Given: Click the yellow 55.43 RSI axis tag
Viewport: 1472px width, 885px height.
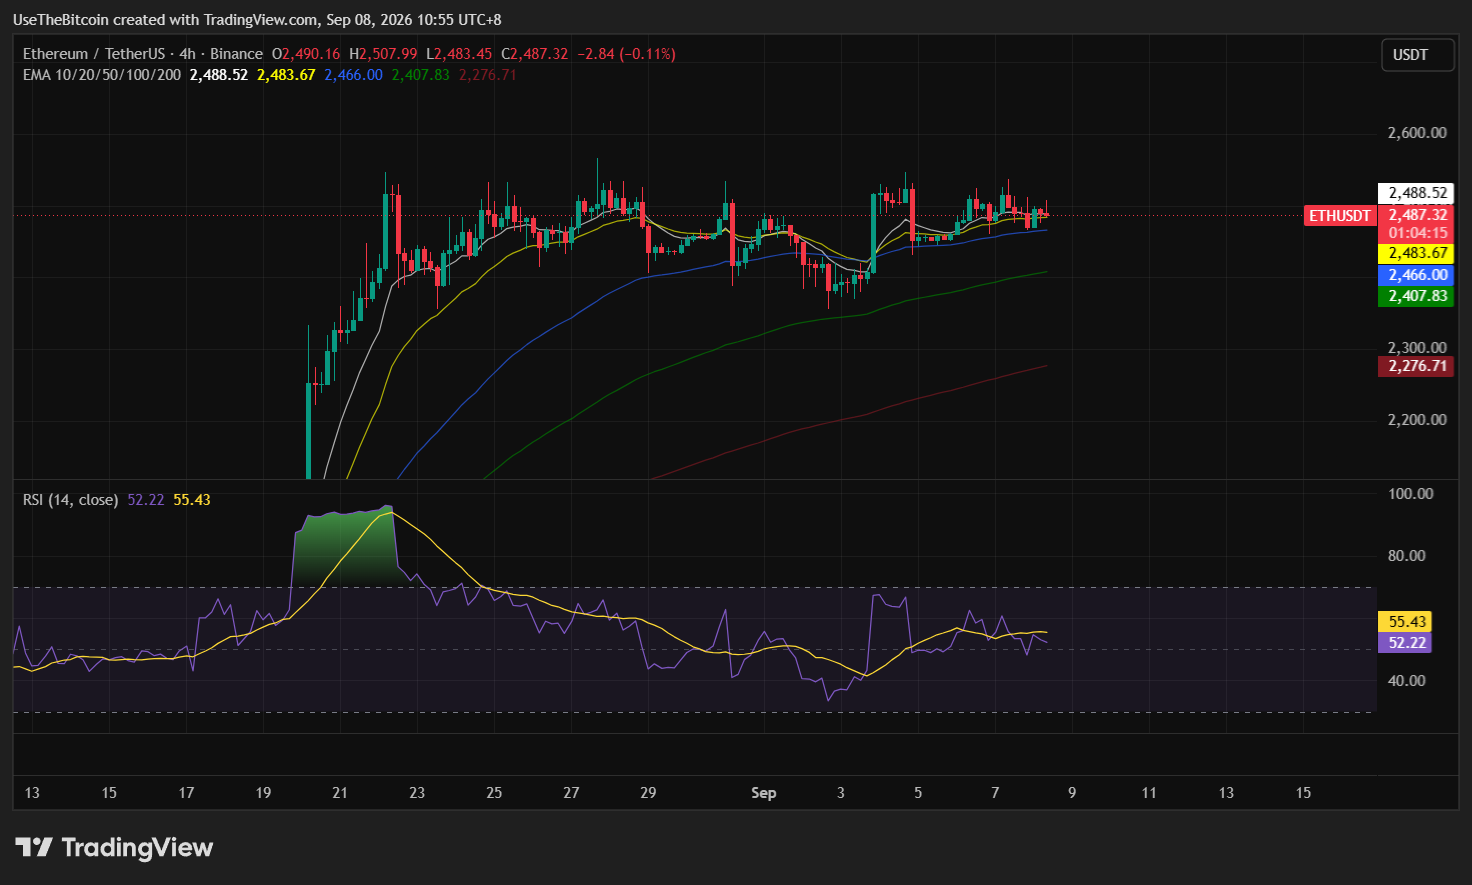Looking at the screenshot, I should coord(1405,622).
